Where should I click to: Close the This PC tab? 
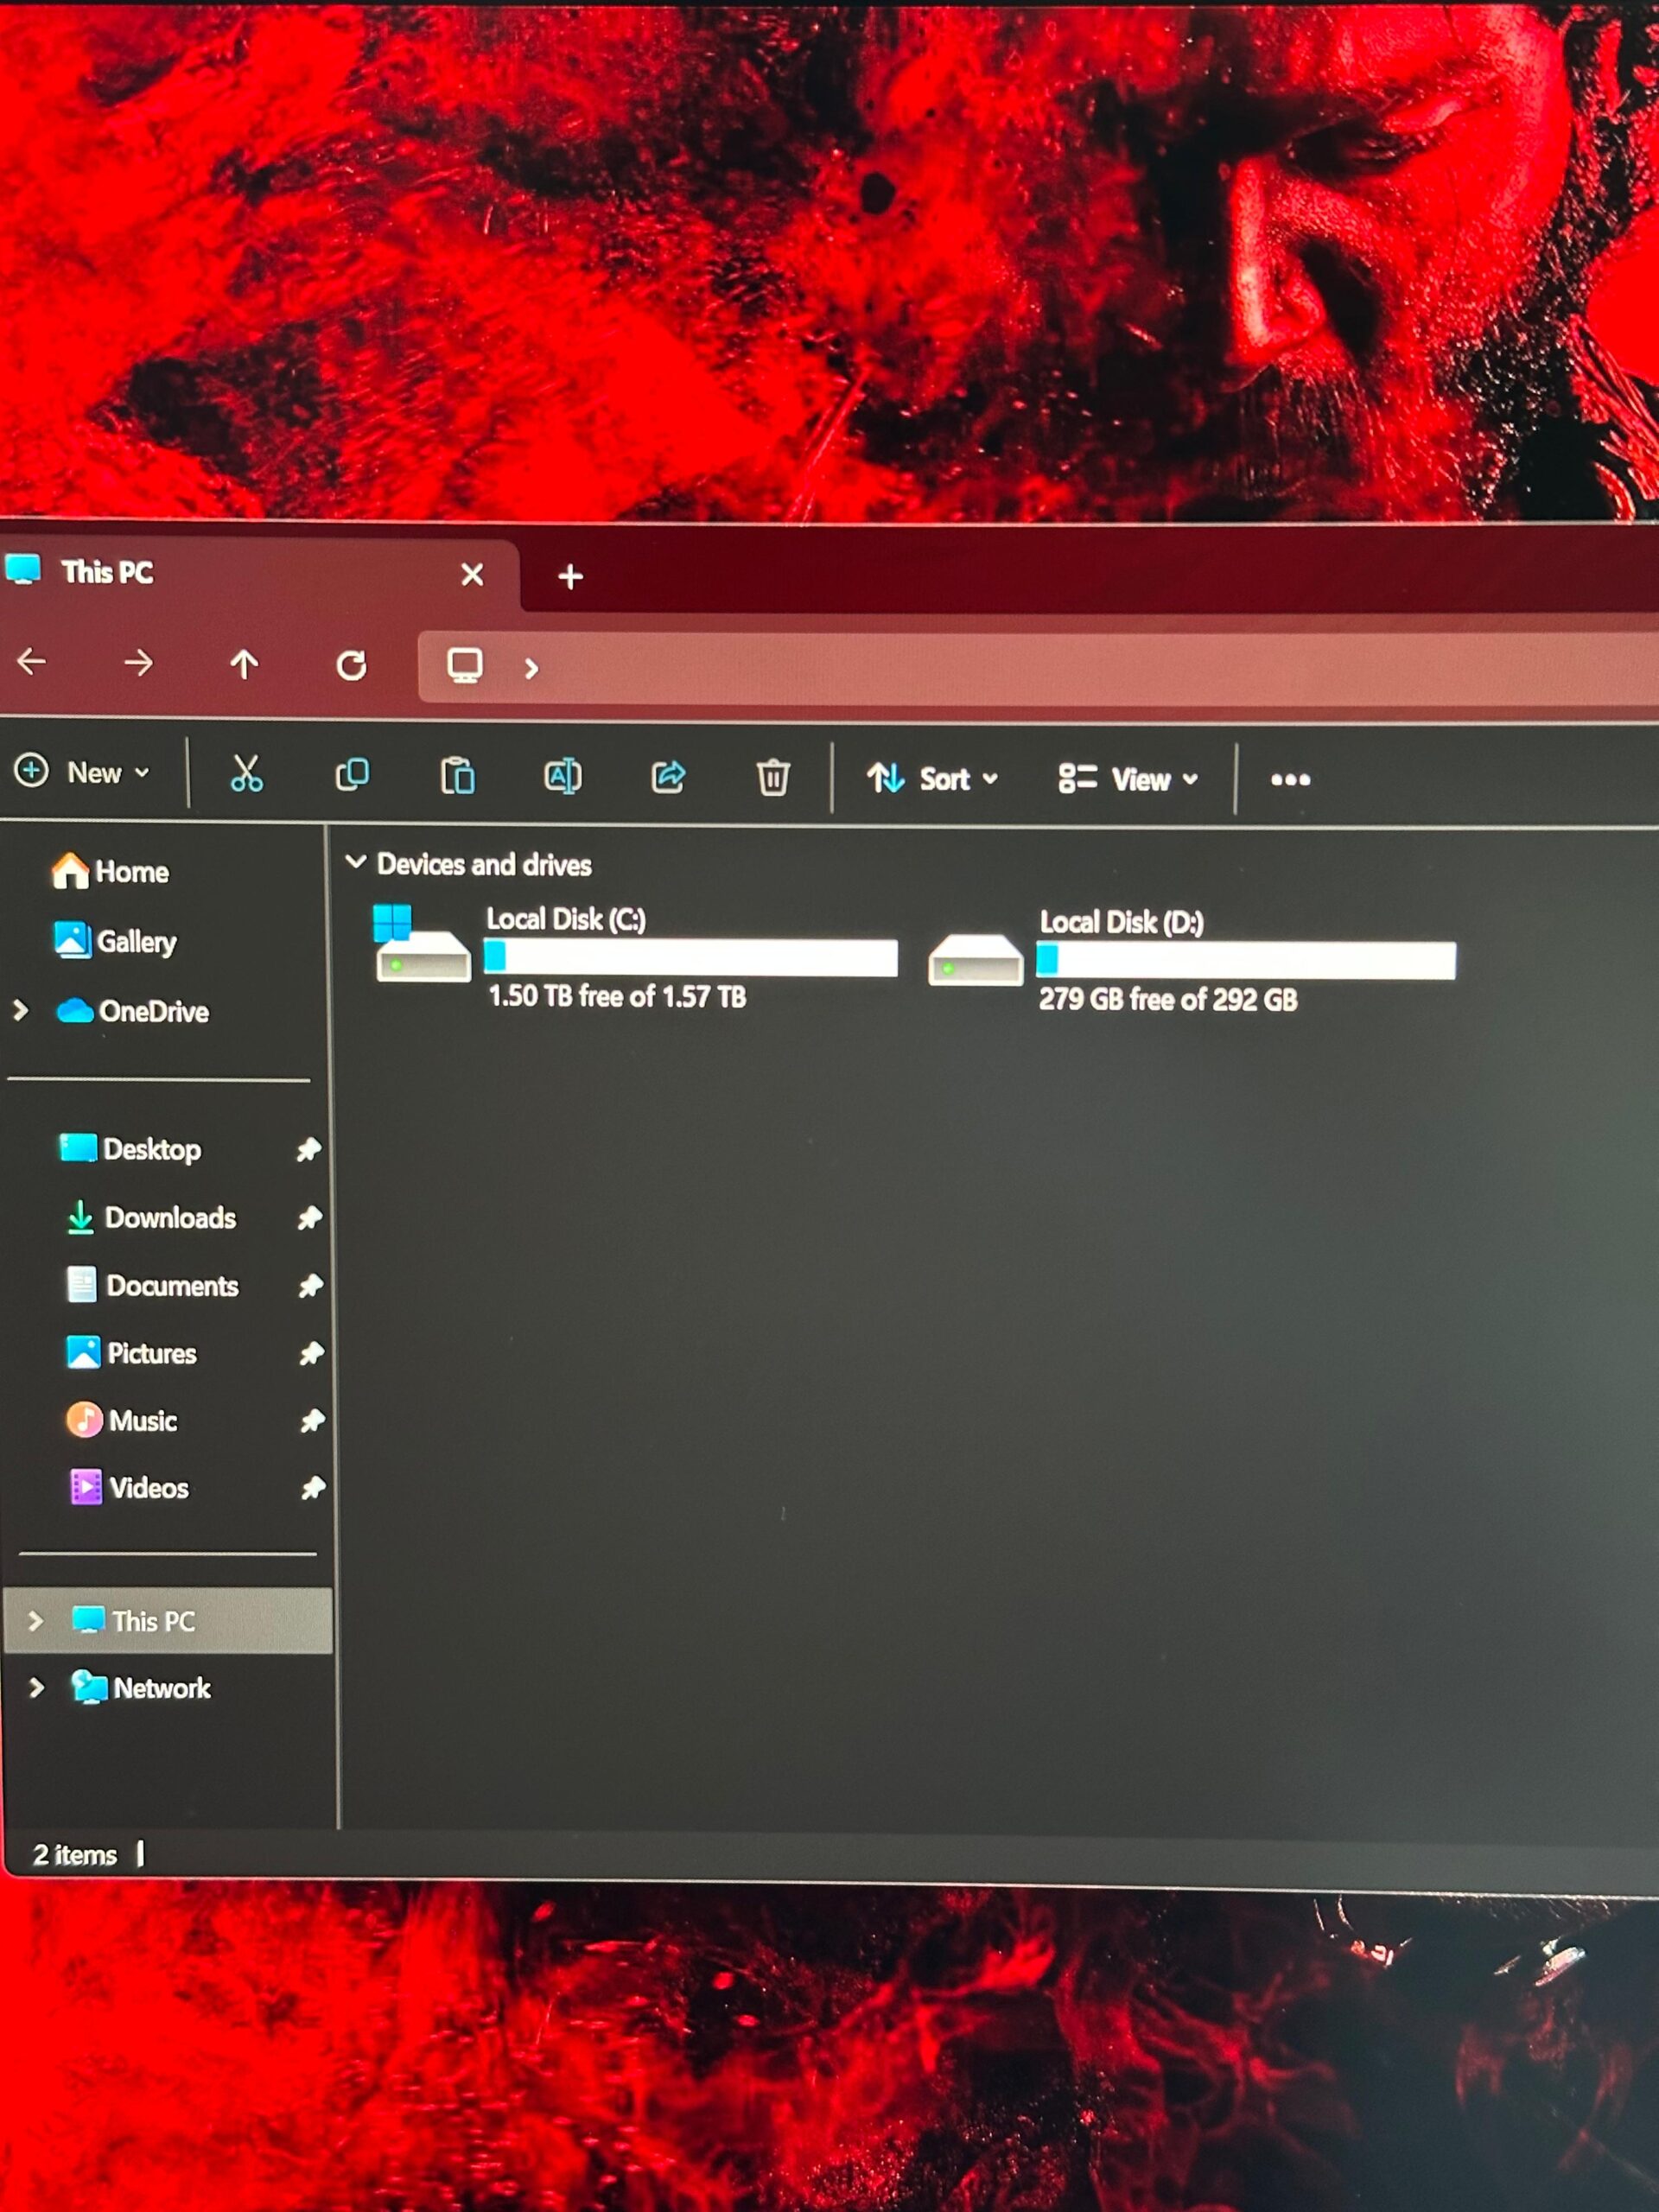coord(472,574)
